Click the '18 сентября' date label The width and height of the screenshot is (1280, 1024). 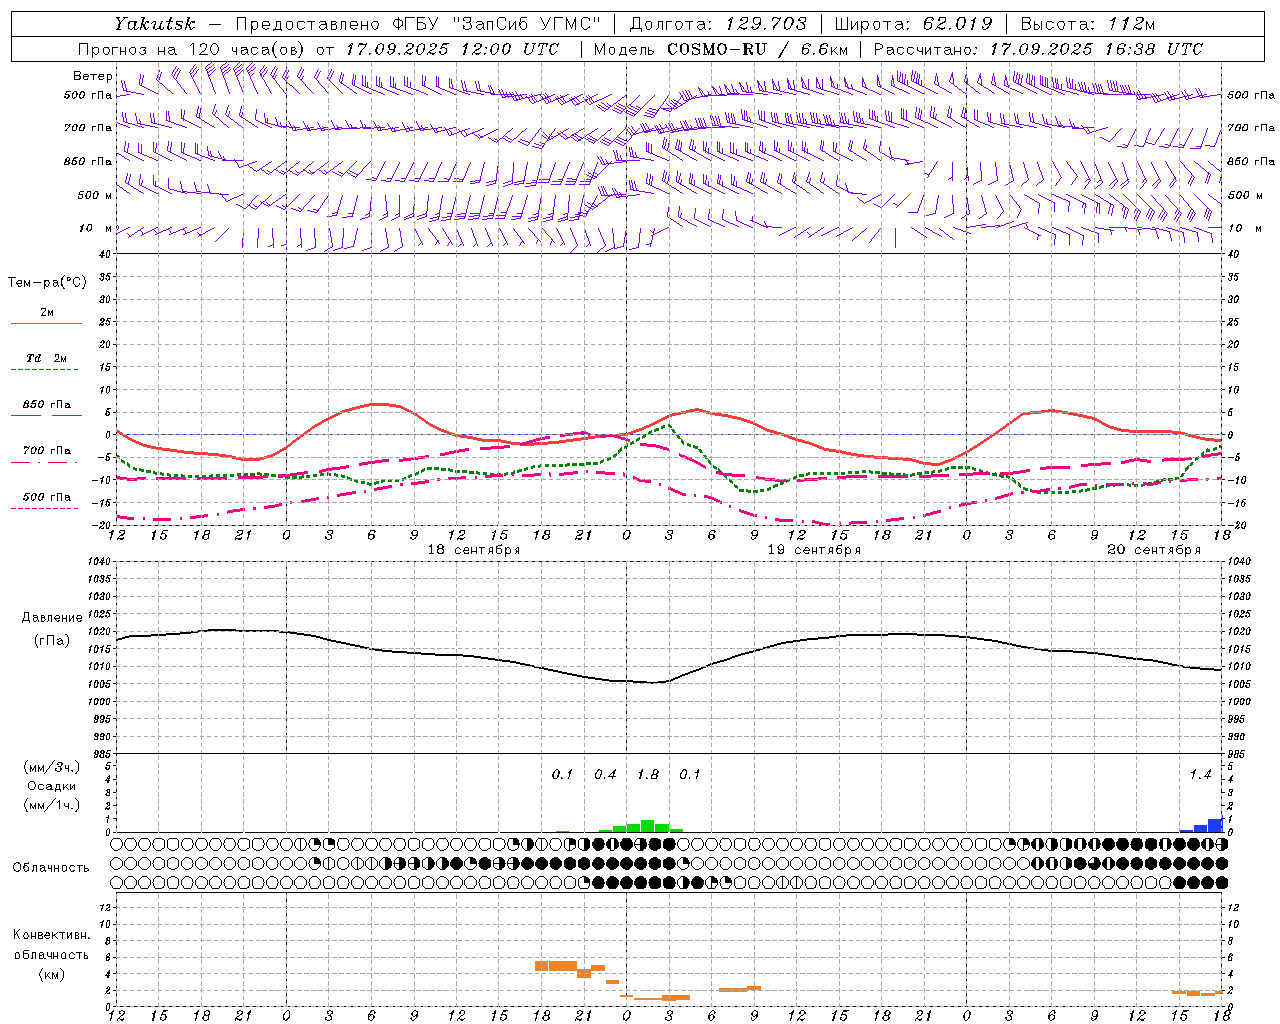474,550
